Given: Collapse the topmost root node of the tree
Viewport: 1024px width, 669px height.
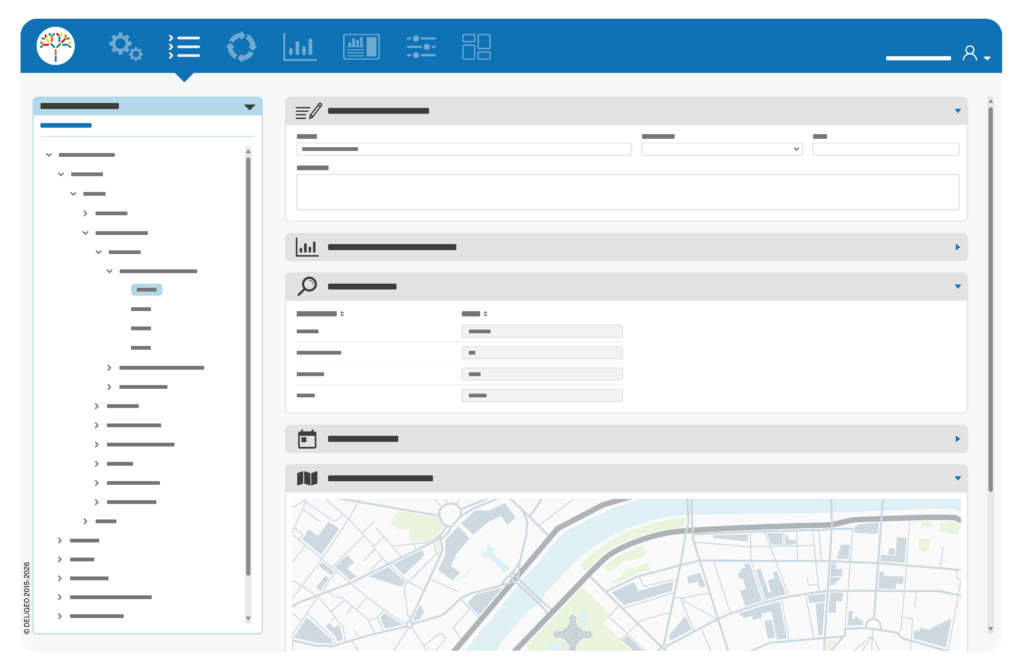Looking at the screenshot, I should pyautogui.click(x=48, y=155).
